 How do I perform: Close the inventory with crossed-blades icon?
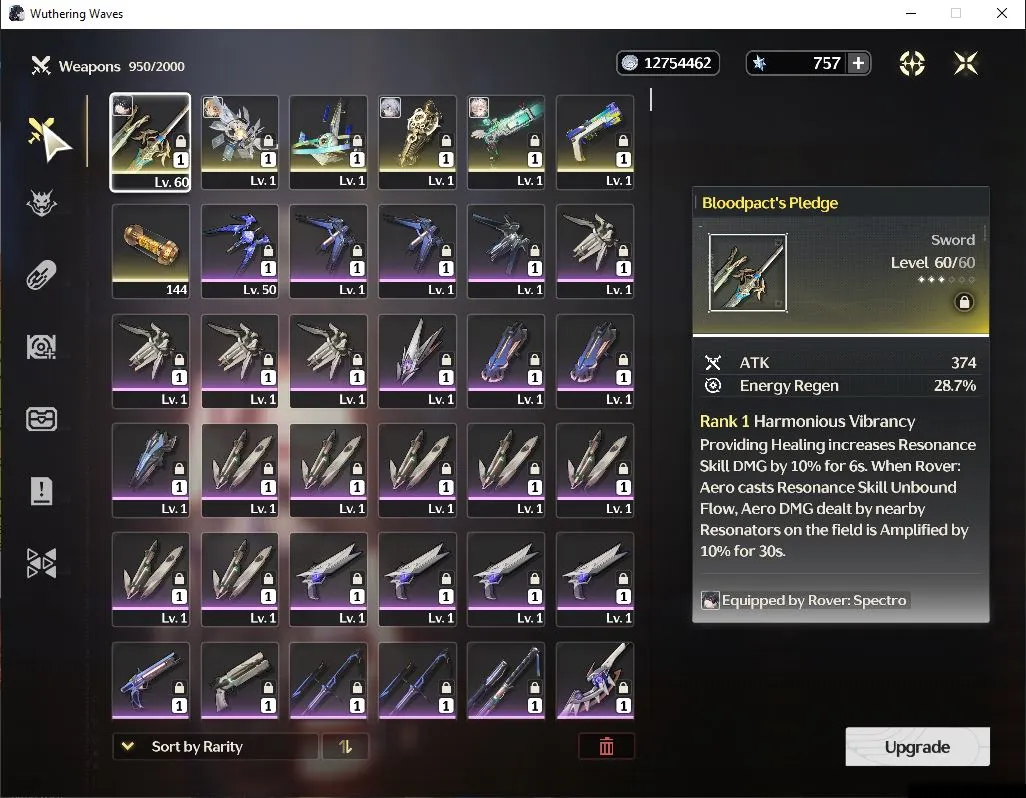965,63
